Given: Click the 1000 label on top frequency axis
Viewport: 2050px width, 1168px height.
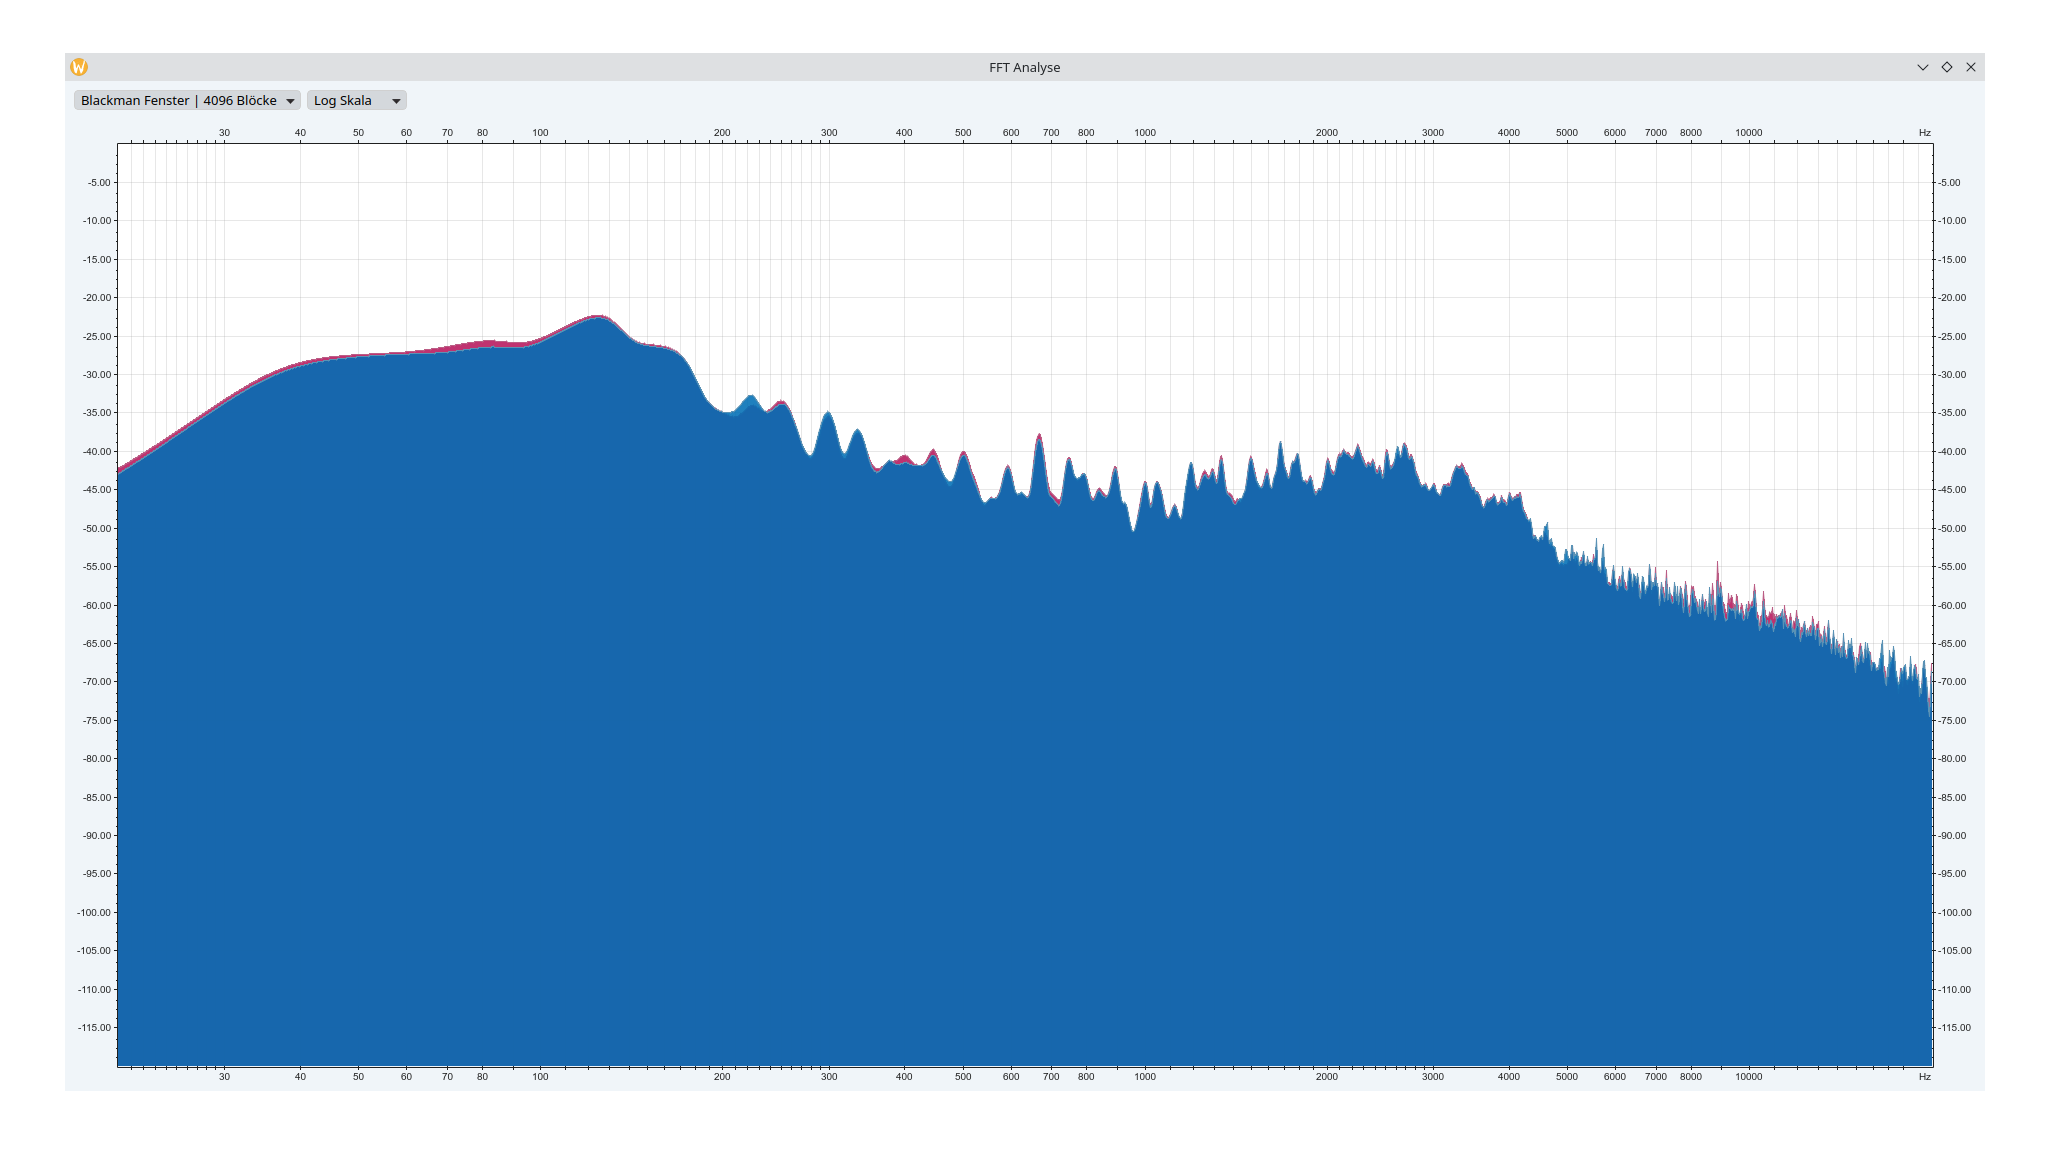Looking at the screenshot, I should pyautogui.click(x=1145, y=132).
